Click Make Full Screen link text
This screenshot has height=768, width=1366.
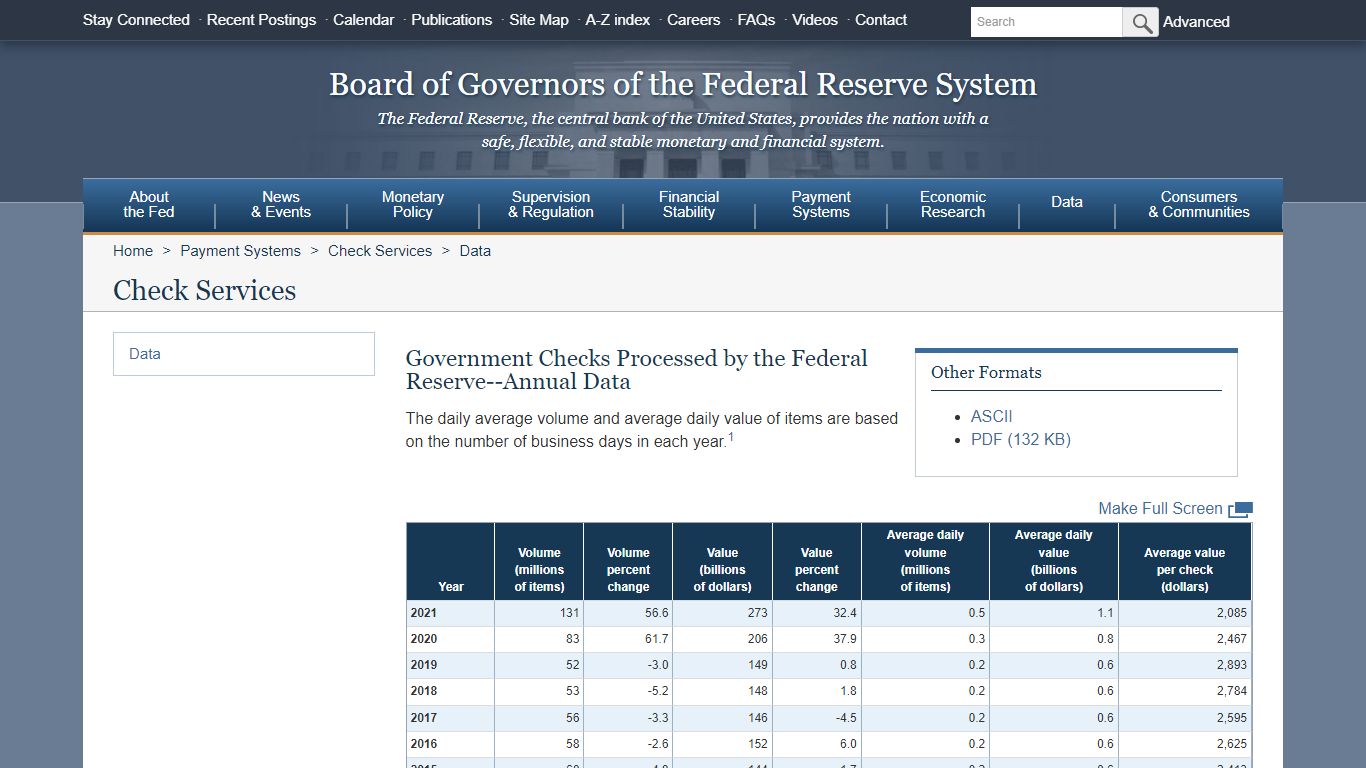click(x=1160, y=509)
